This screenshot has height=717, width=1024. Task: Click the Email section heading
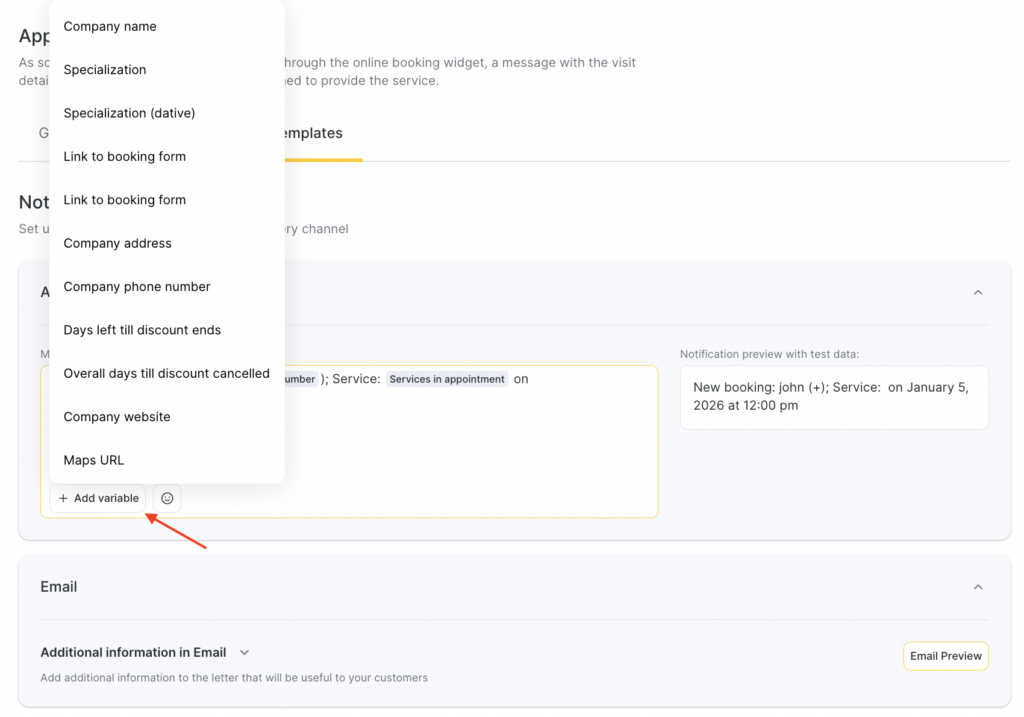[59, 587]
